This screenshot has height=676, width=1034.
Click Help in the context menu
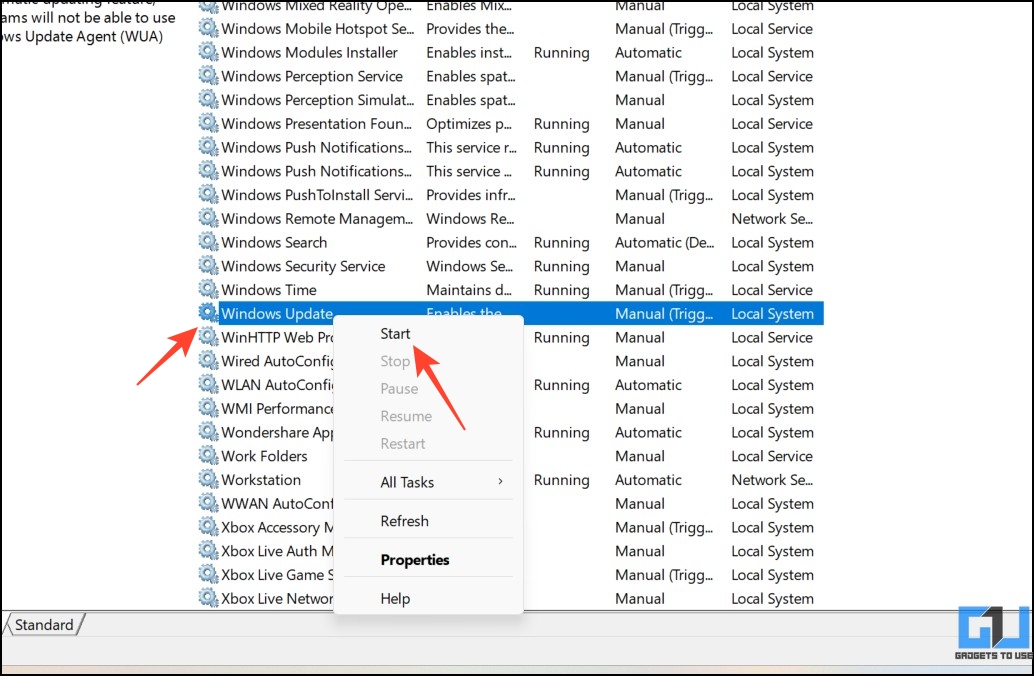[395, 599]
